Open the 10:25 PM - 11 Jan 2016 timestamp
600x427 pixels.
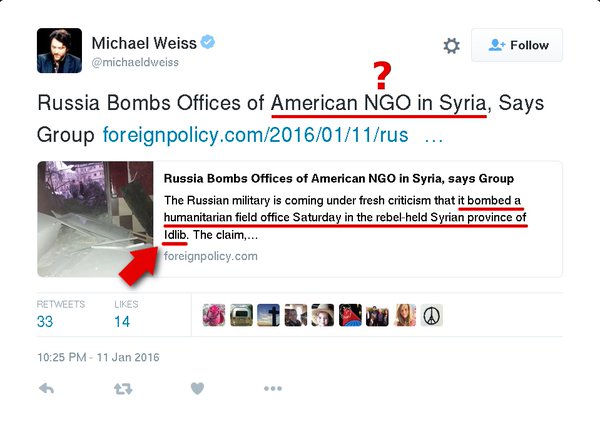pyautogui.click(x=98, y=357)
